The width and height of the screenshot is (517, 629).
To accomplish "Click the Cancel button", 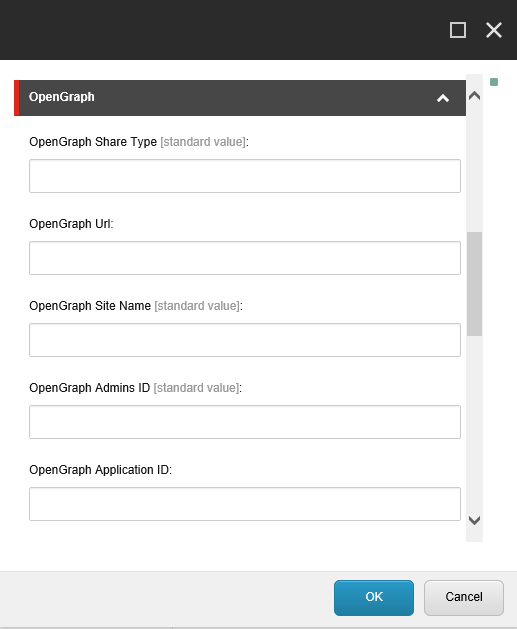I will pos(464,598).
